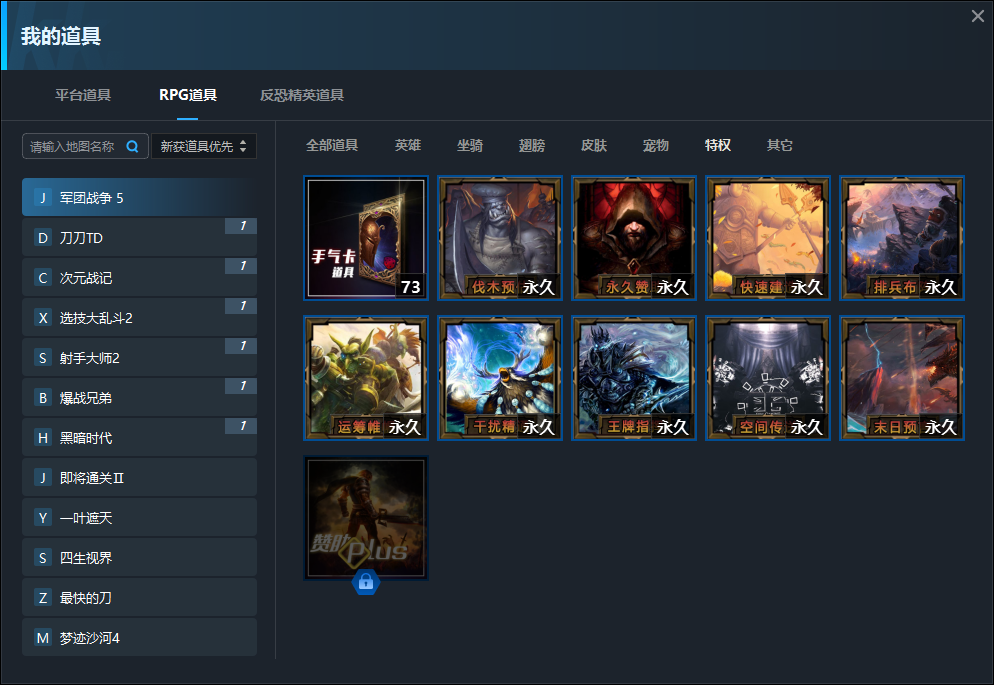
Task: Click the C letter badge for 次元战记
Action: 42,278
